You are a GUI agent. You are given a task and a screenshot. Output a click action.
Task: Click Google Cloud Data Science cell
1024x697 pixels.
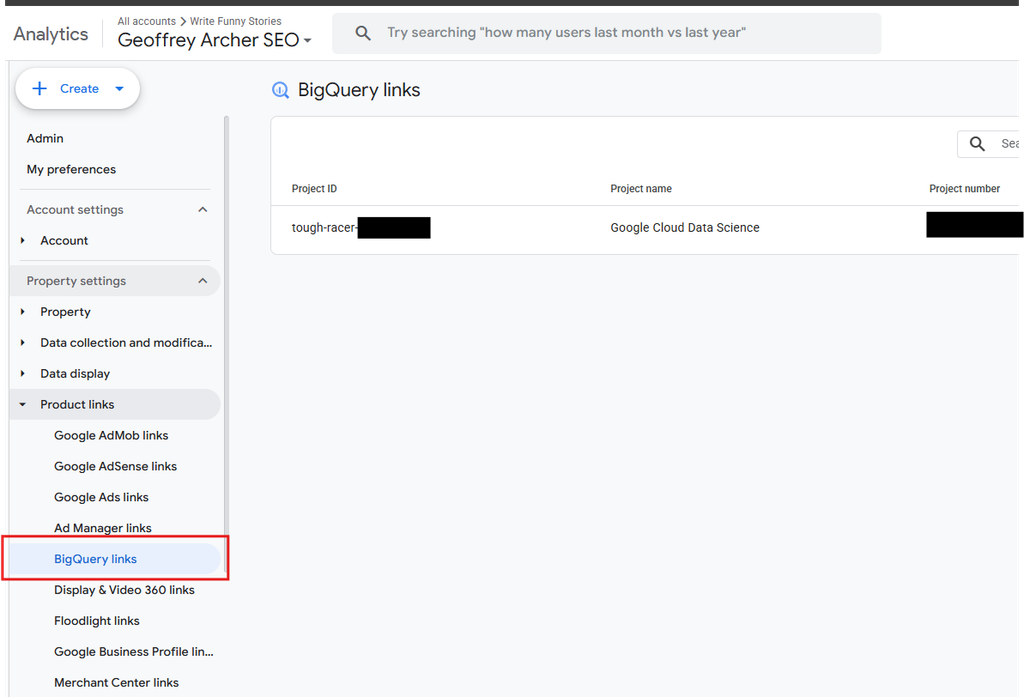point(684,227)
